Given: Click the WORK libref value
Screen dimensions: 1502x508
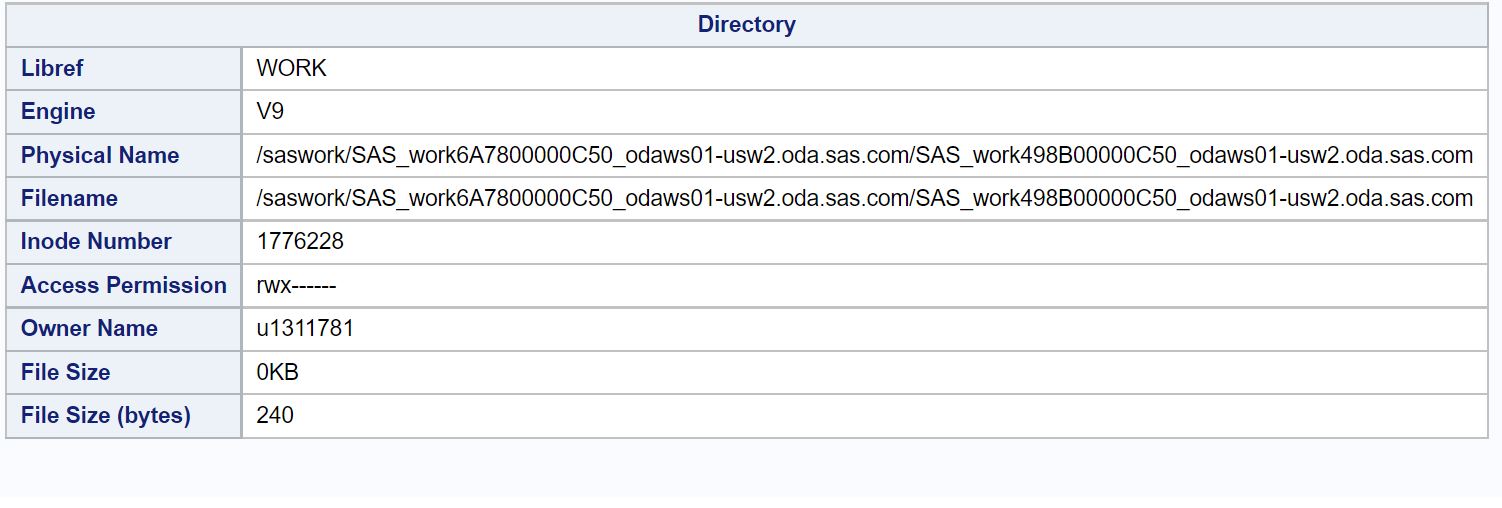Looking at the screenshot, I should [x=291, y=68].
